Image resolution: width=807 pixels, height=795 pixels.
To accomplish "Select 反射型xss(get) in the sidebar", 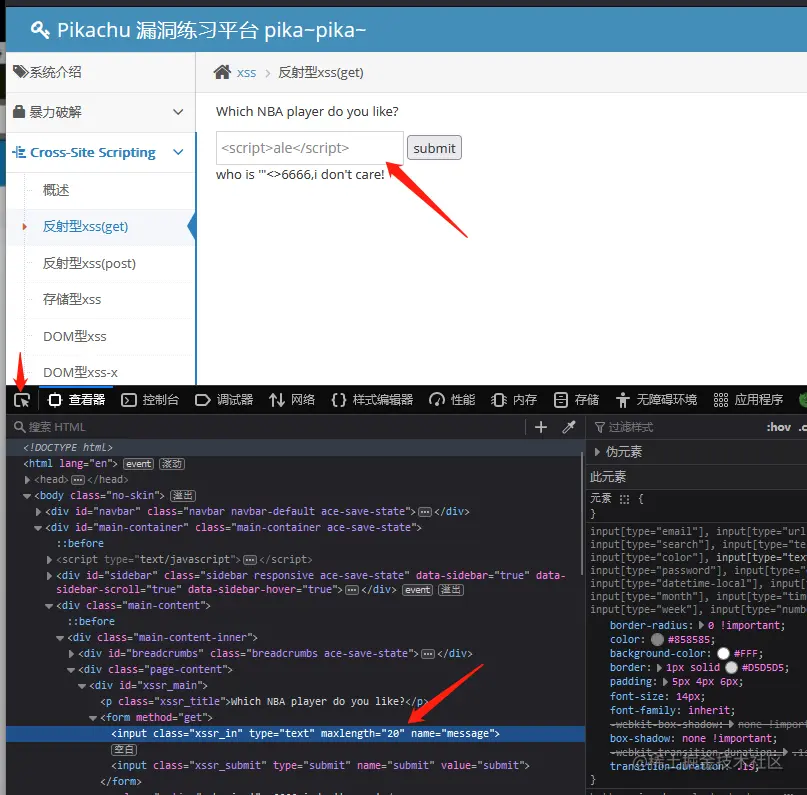I will point(85,226).
